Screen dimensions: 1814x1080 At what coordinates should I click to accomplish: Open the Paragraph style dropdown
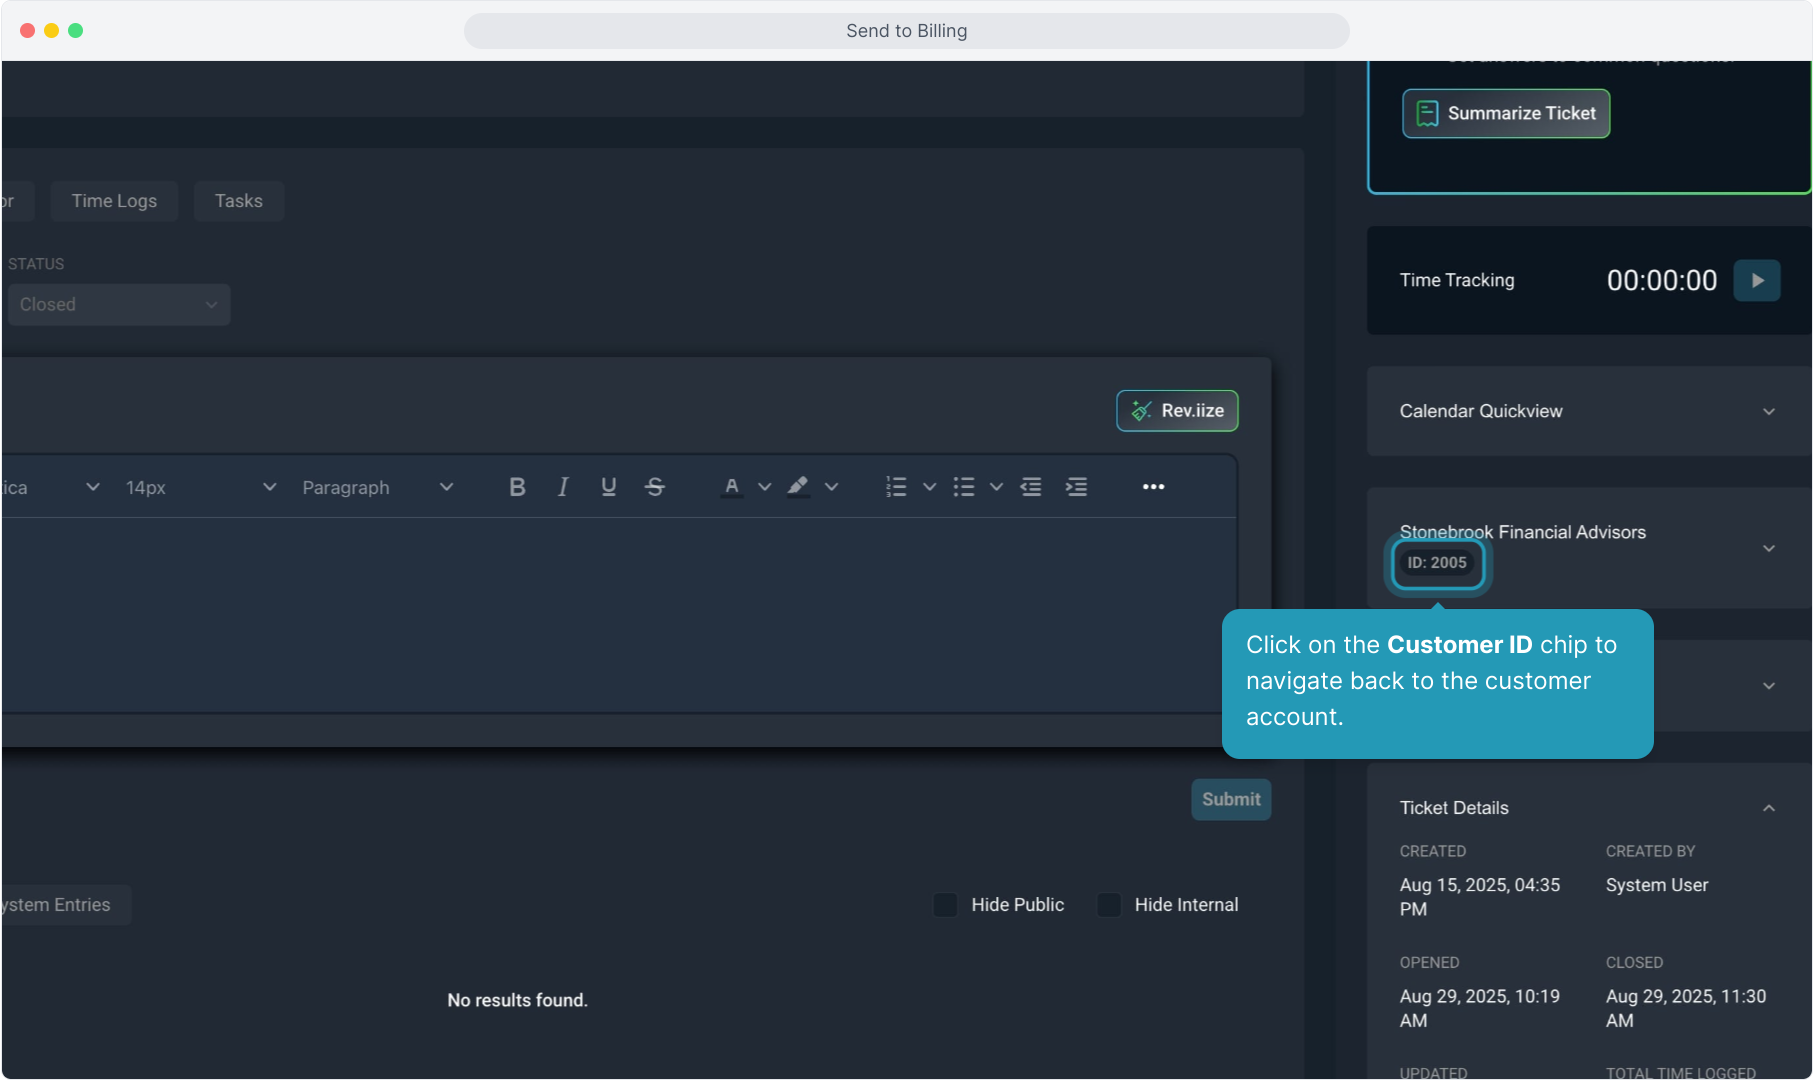coord(377,487)
